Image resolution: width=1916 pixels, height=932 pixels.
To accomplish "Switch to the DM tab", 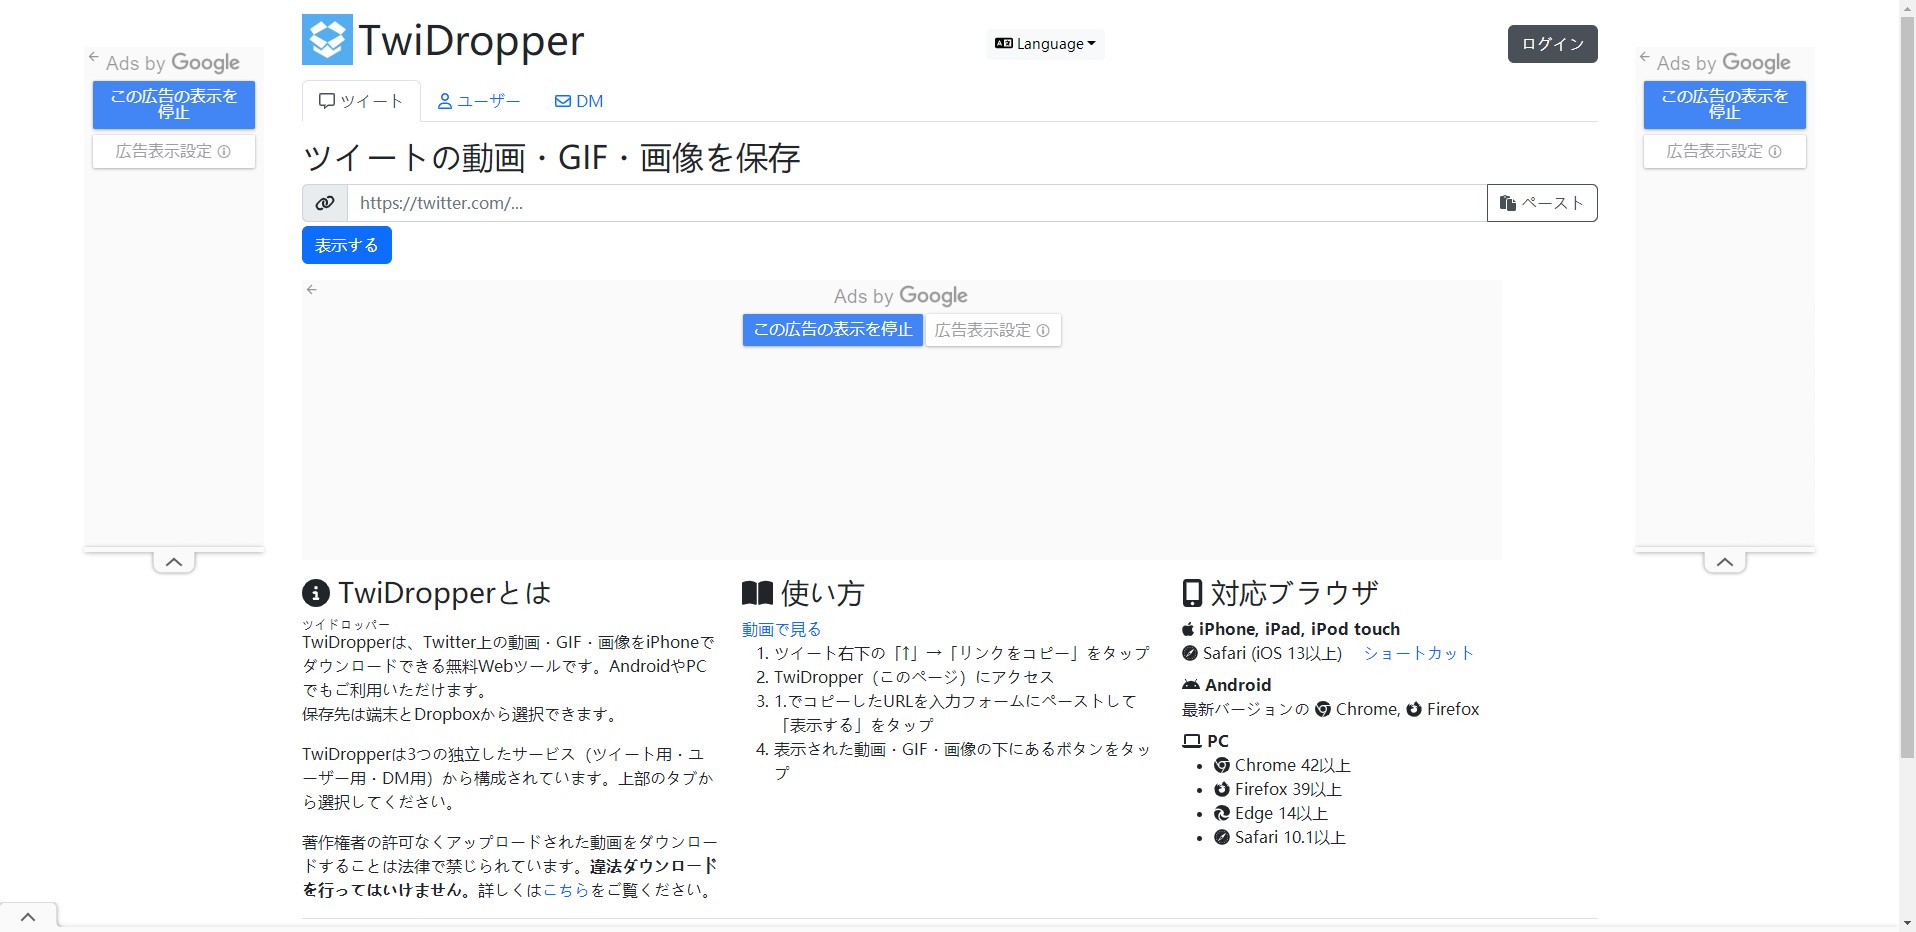I will pyautogui.click(x=579, y=101).
